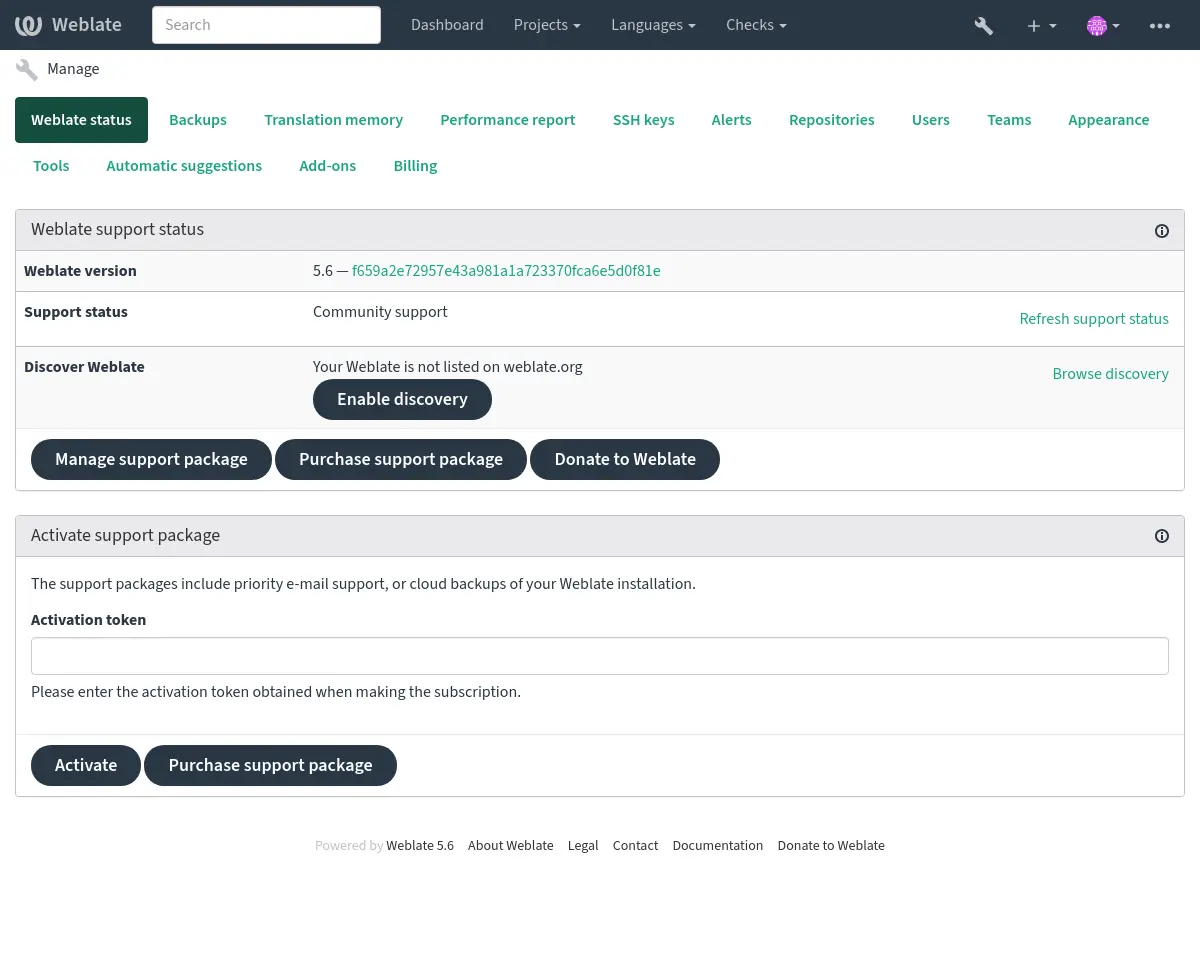Switch to the SSH keys tab
This screenshot has height=957, width=1200.
point(643,120)
